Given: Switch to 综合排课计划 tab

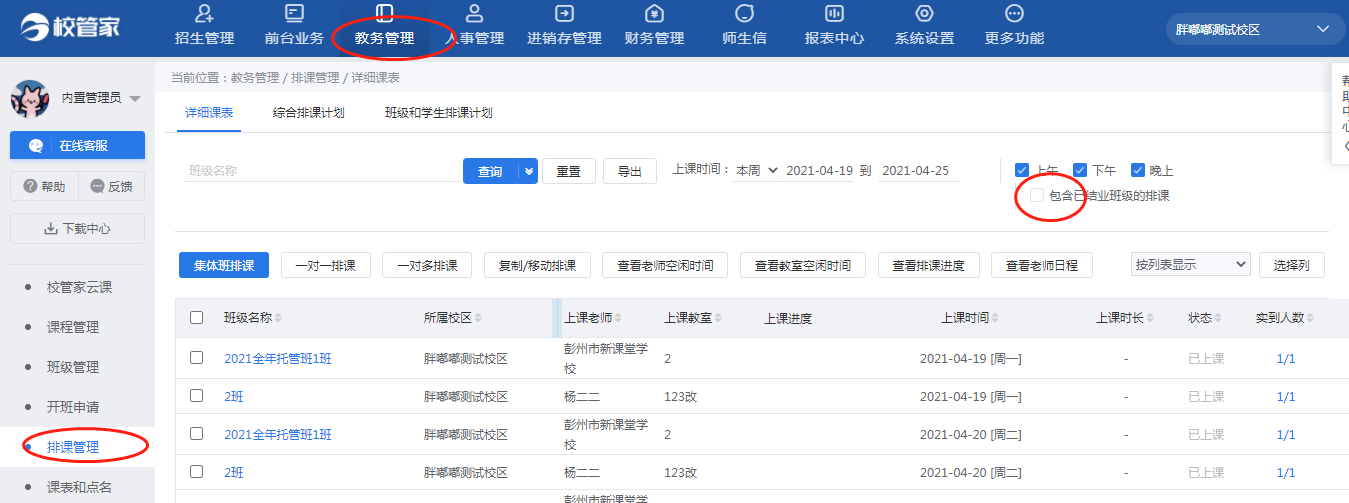Looking at the screenshot, I should click(x=308, y=113).
